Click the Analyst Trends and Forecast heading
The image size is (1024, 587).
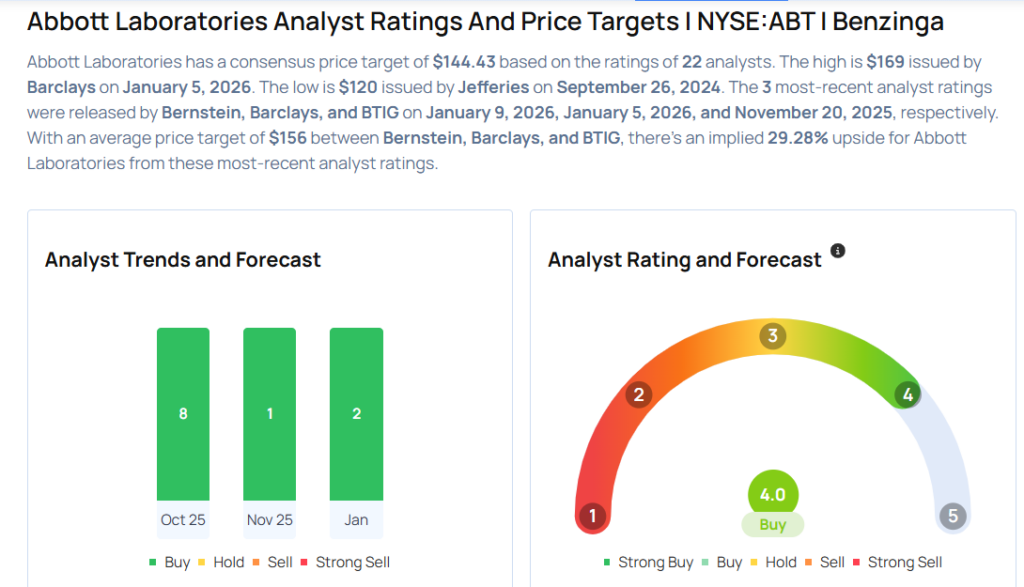(x=183, y=260)
